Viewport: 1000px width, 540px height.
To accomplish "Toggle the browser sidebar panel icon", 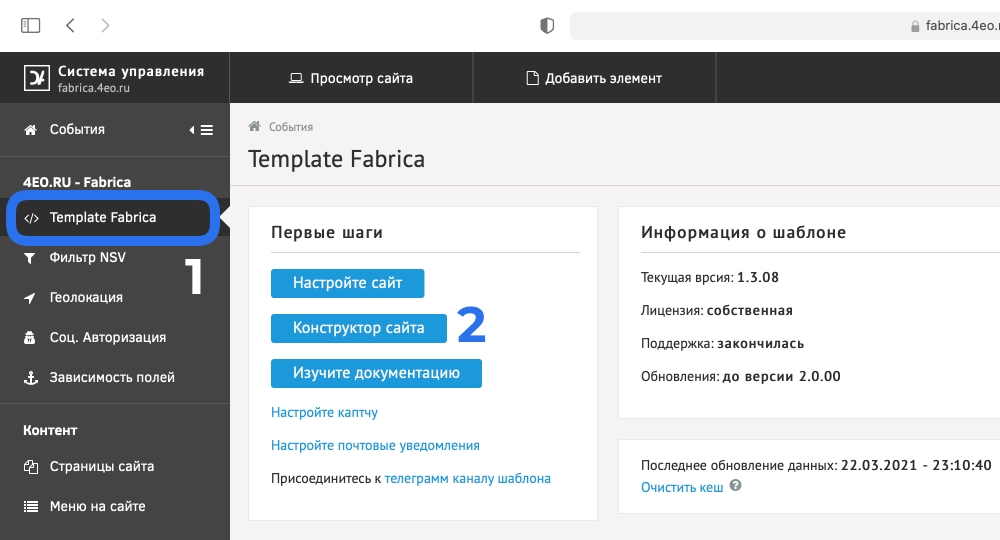I will (x=31, y=25).
